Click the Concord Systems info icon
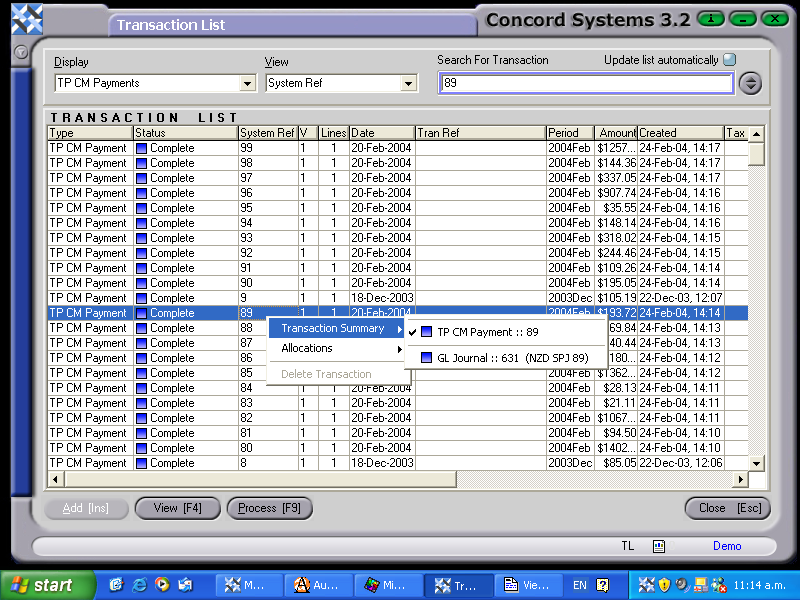800x600 pixels. pyautogui.click(x=709, y=18)
